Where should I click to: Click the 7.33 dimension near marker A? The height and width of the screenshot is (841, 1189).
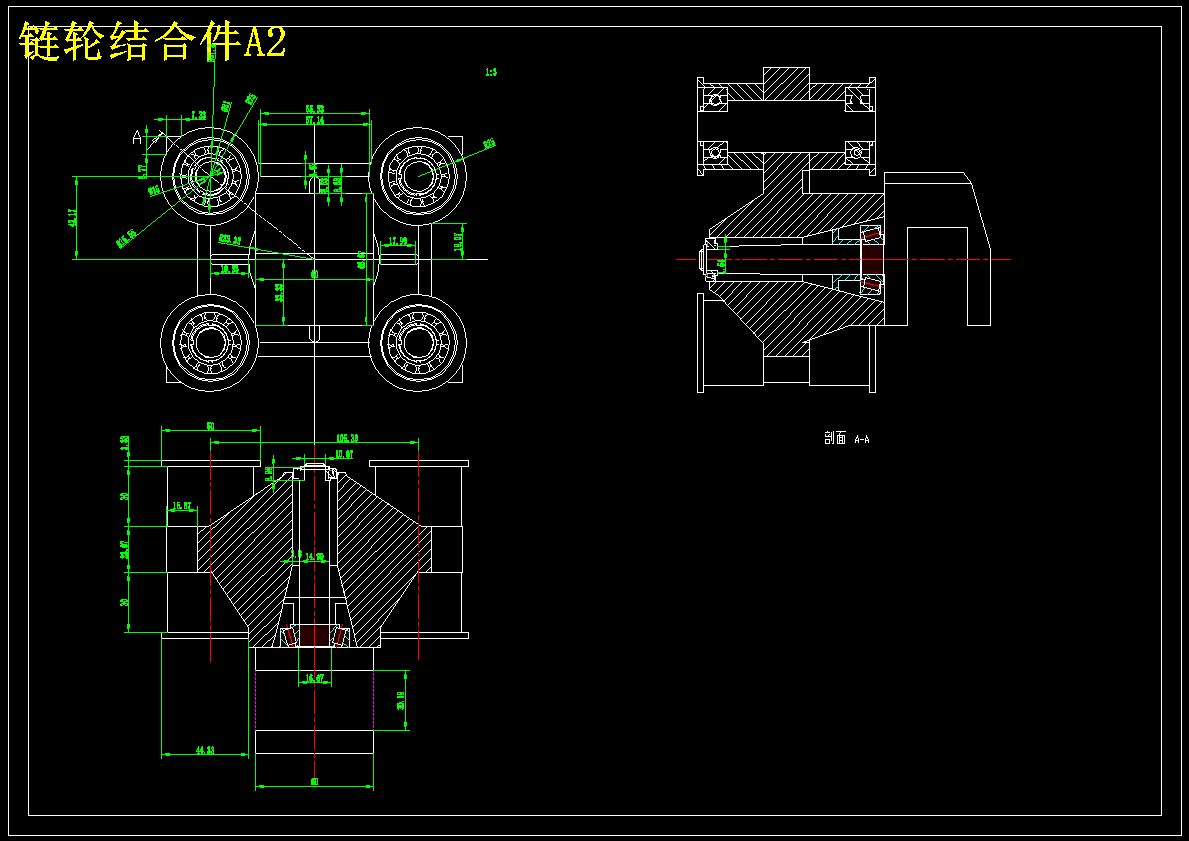pos(199,115)
